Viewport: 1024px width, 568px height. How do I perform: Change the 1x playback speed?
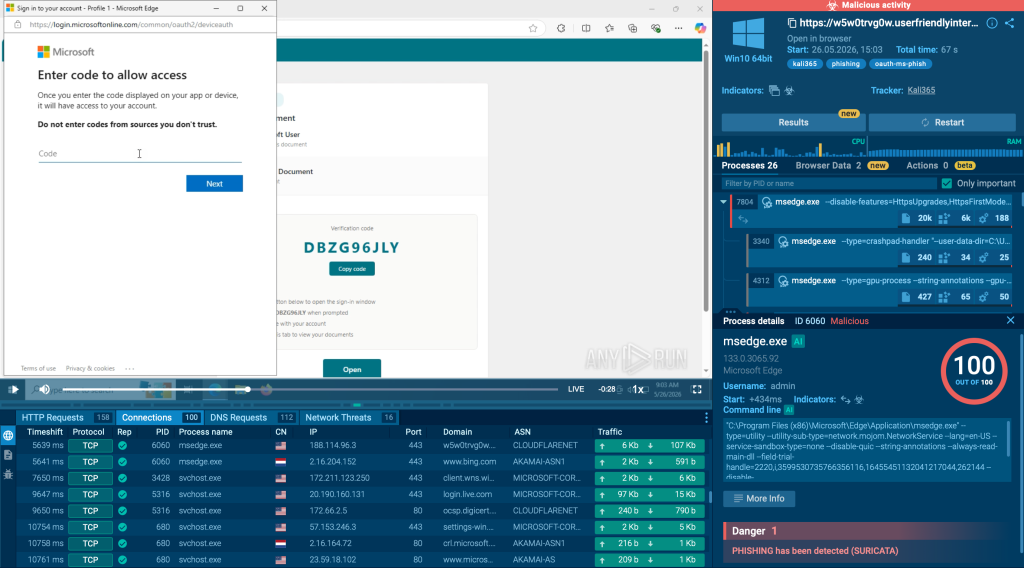(637, 390)
